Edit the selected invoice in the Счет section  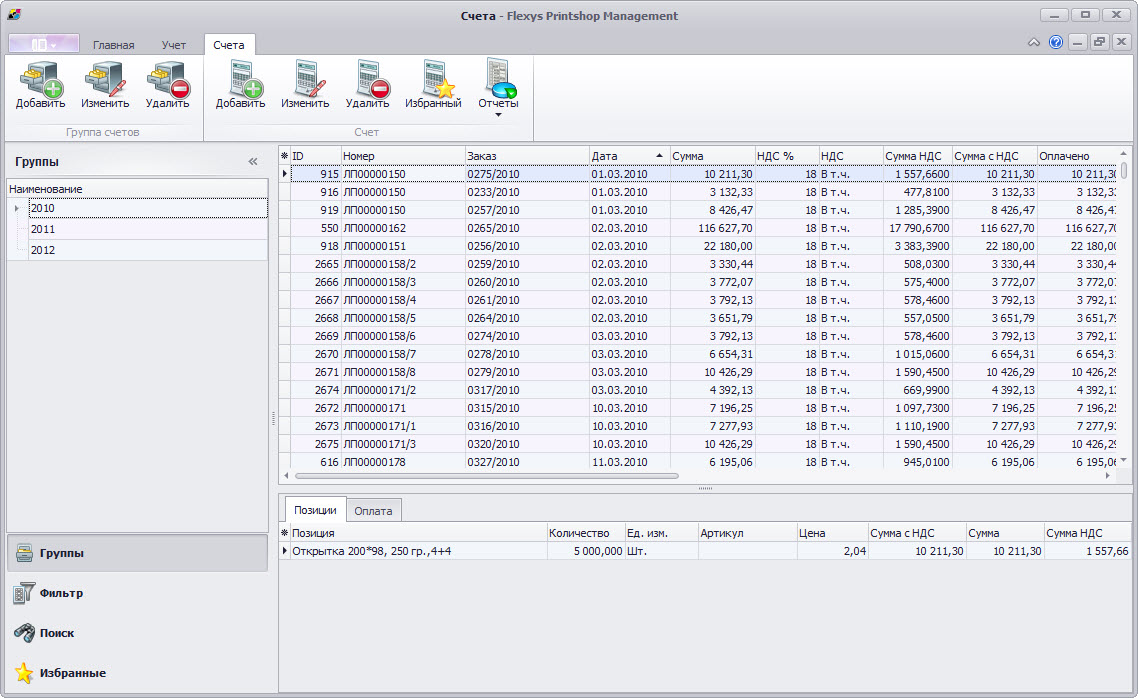[x=305, y=86]
